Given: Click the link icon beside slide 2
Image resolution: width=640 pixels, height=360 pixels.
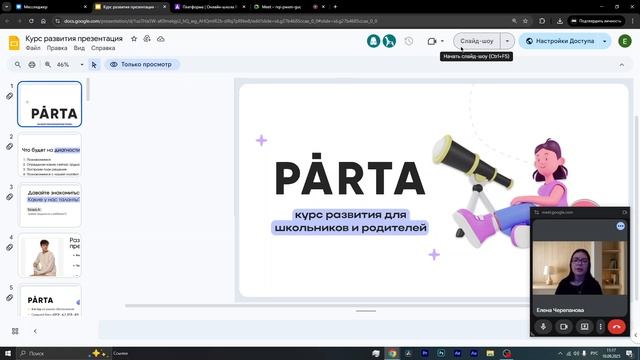Looking at the screenshot, I should [x=9, y=147].
